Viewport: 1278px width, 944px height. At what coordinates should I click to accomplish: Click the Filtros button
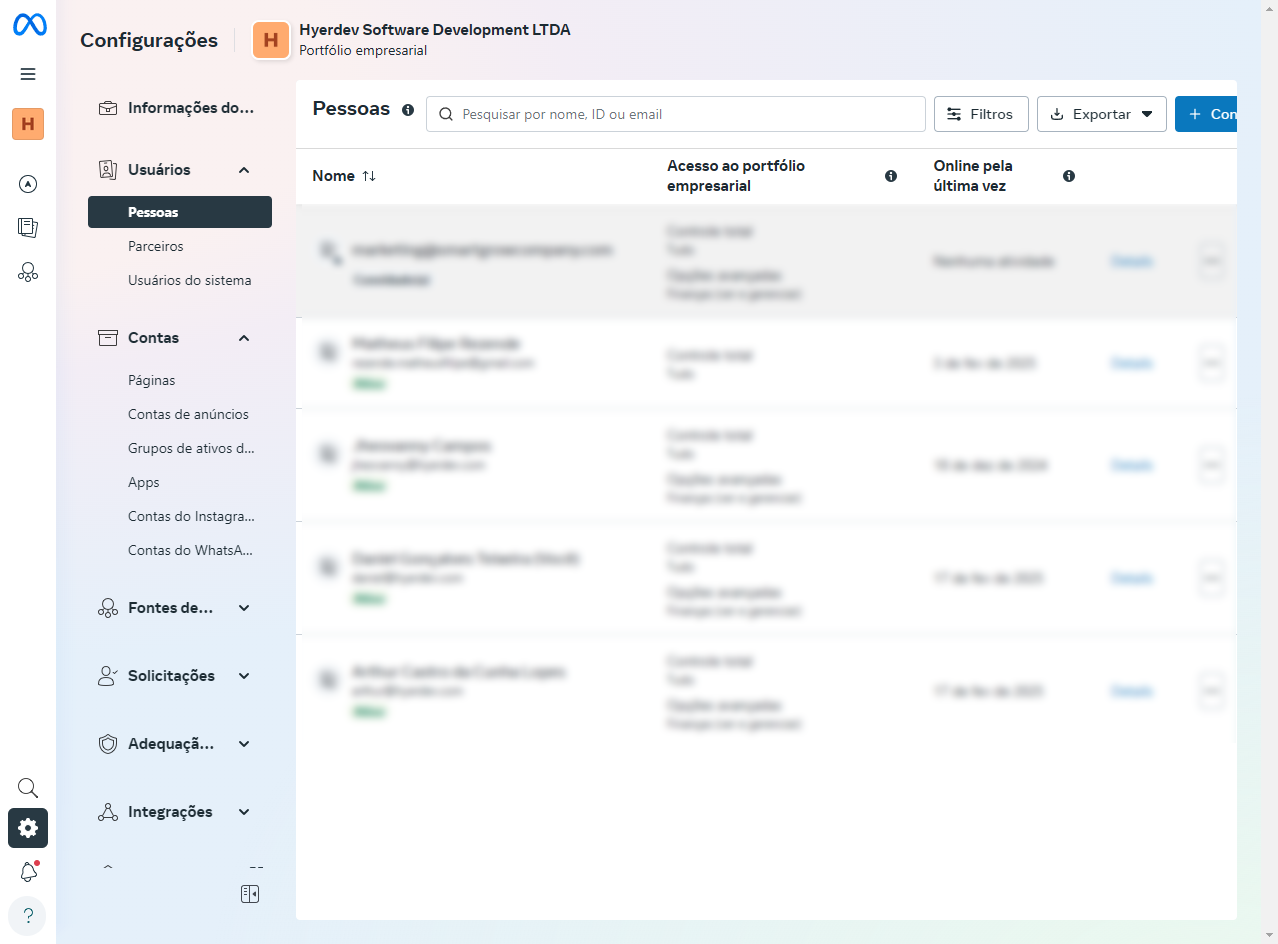(x=980, y=114)
